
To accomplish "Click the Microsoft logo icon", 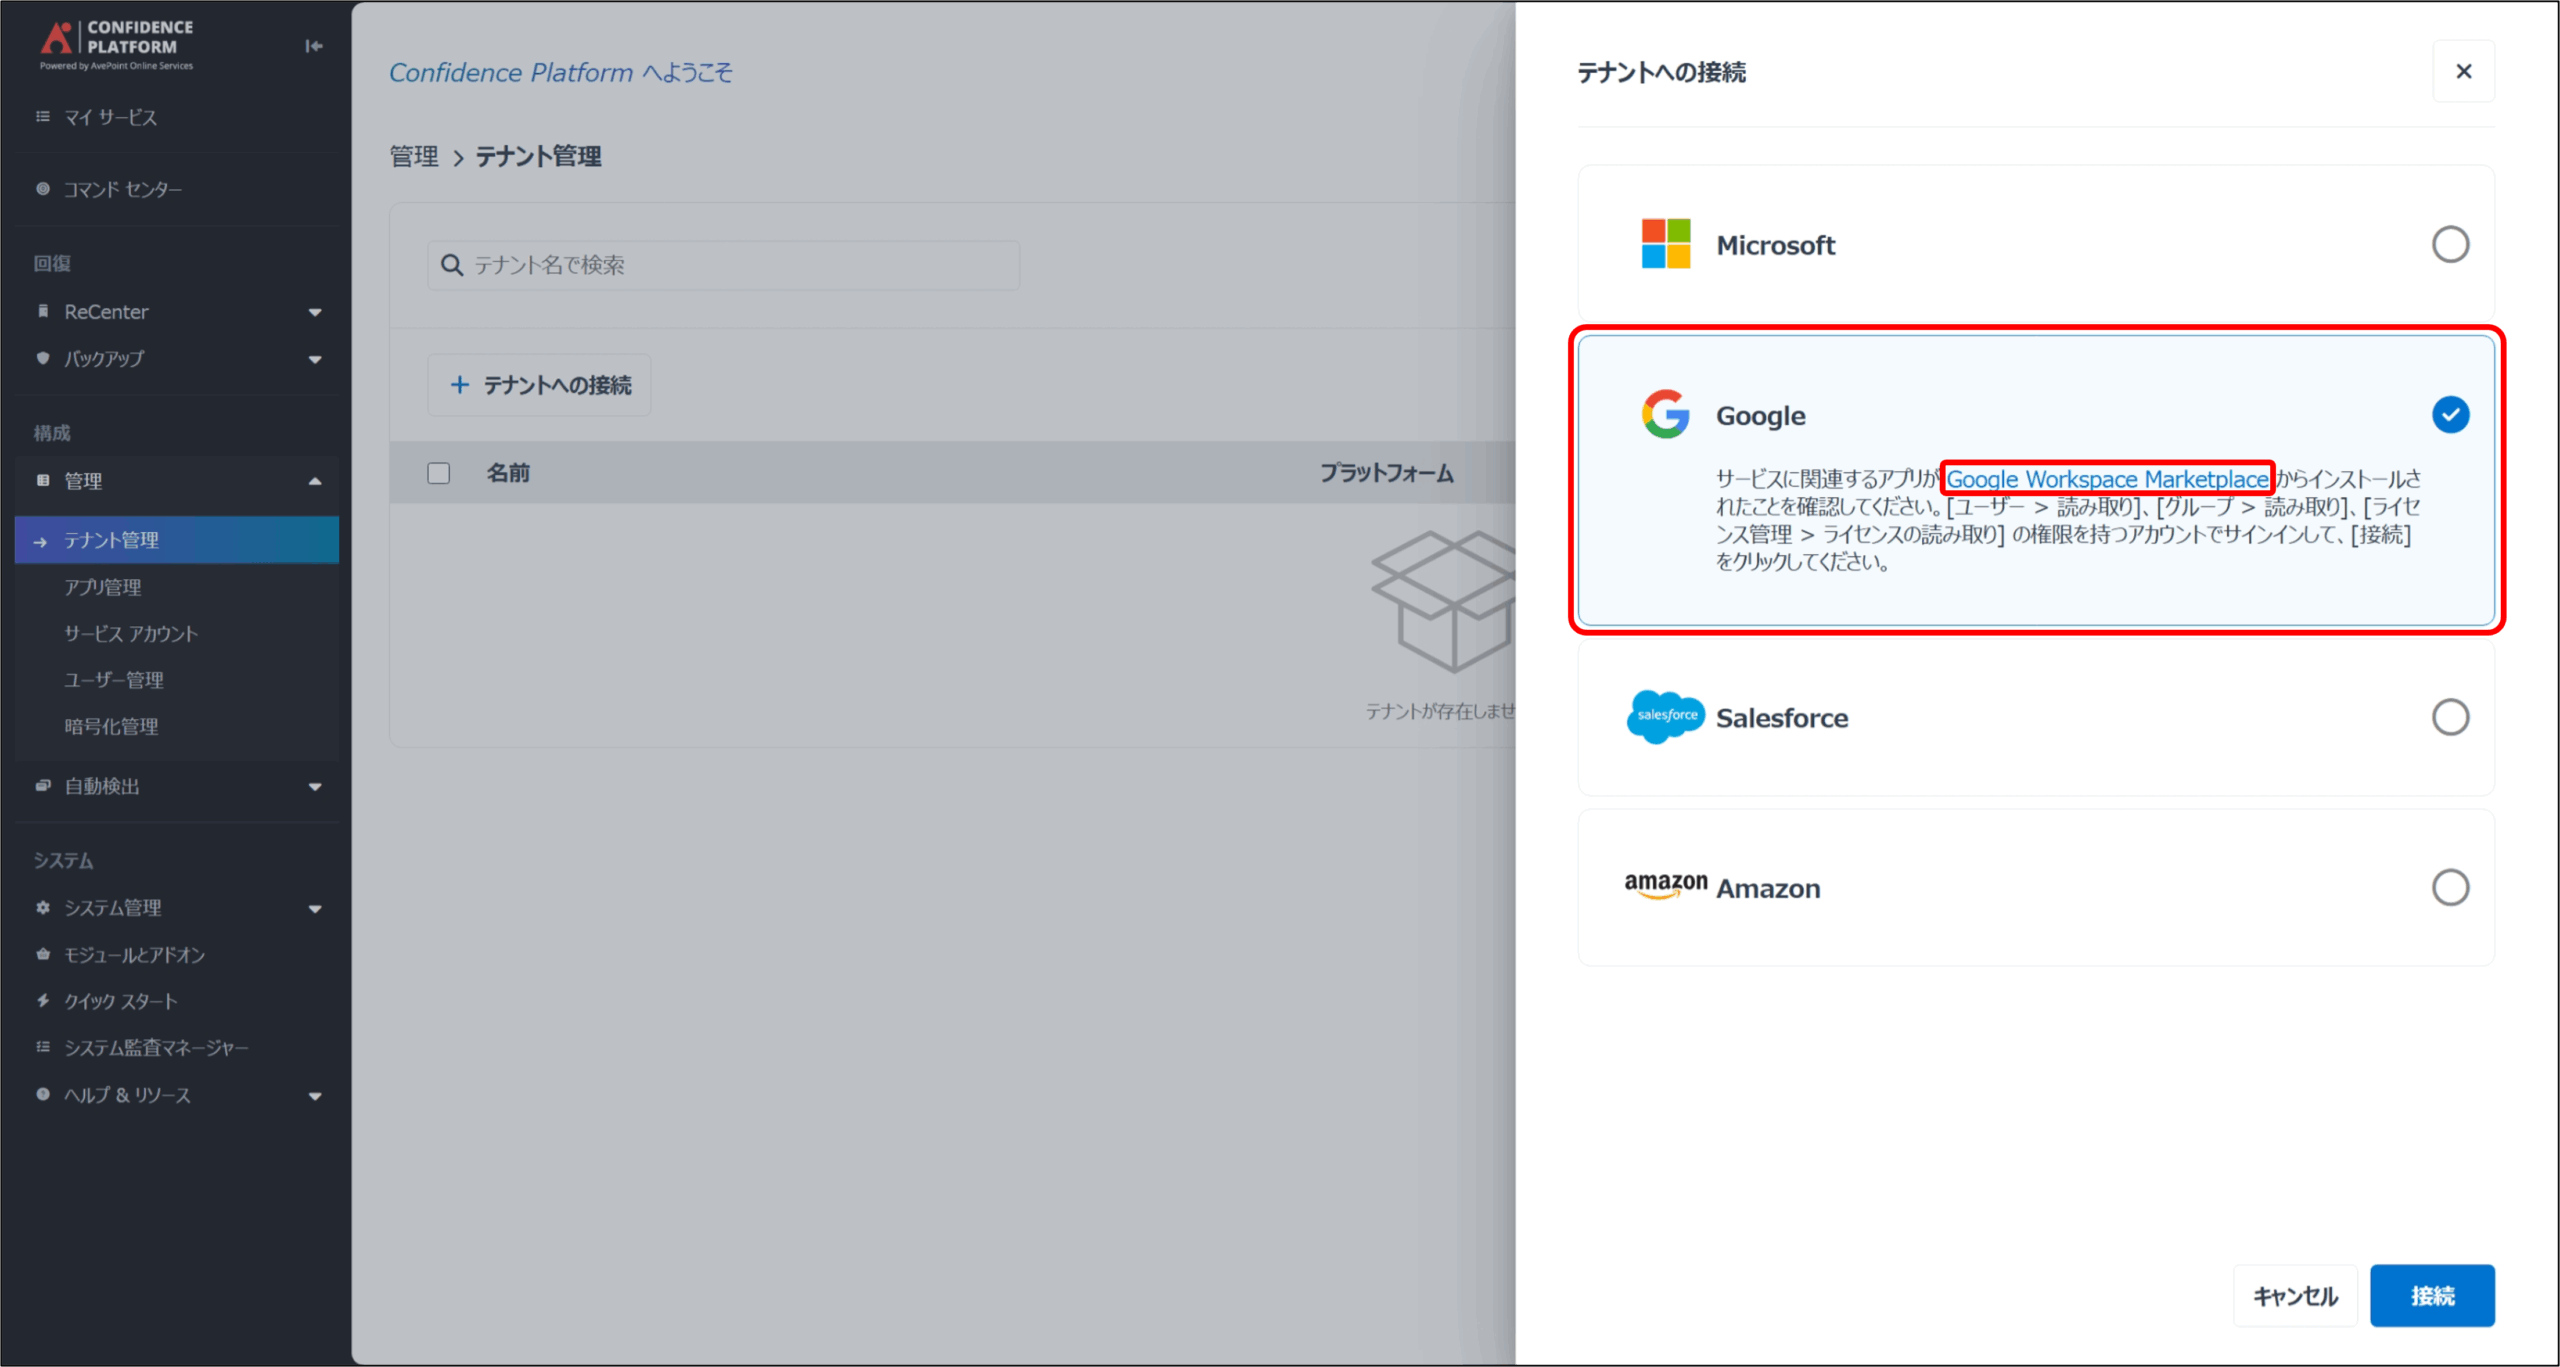I will pyautogui.click(x=1665, y=244).
